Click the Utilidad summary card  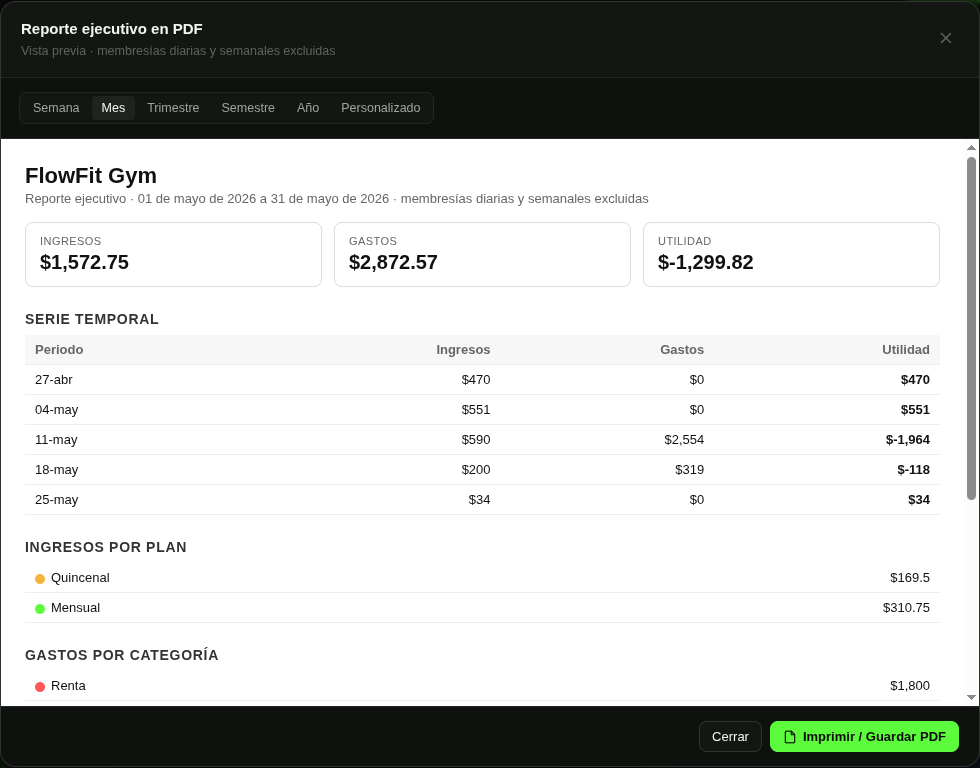click(791, 254)
